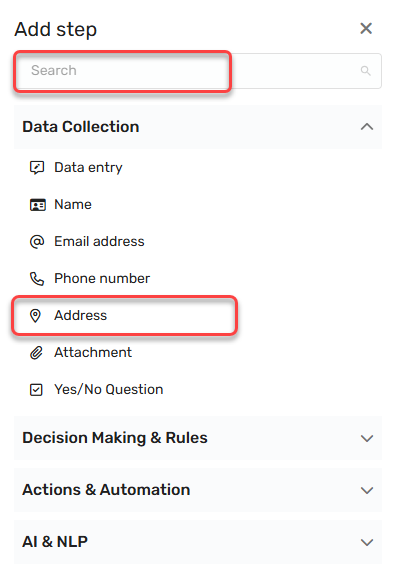Click the Data entry chat icon

point(37,168)
